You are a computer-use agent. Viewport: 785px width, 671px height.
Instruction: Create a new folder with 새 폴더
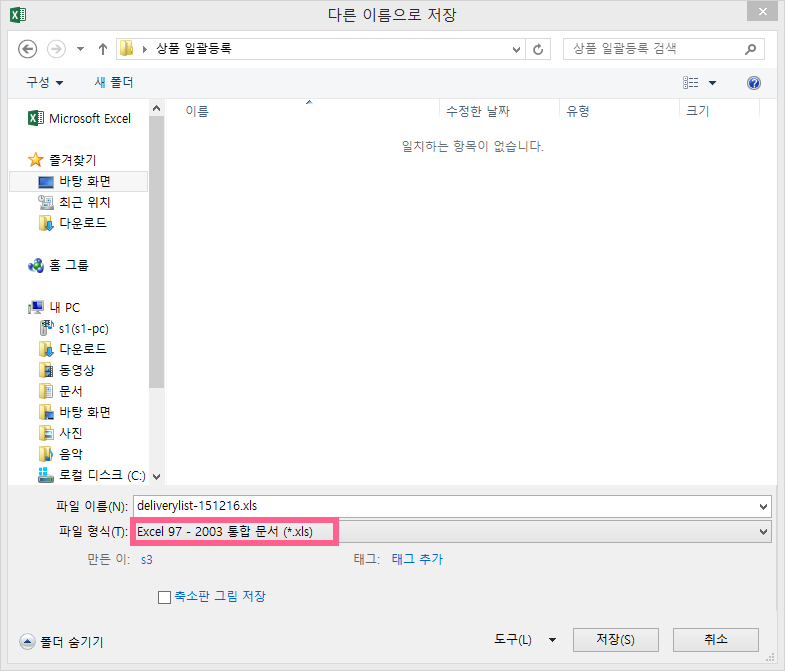coord(114,82)
